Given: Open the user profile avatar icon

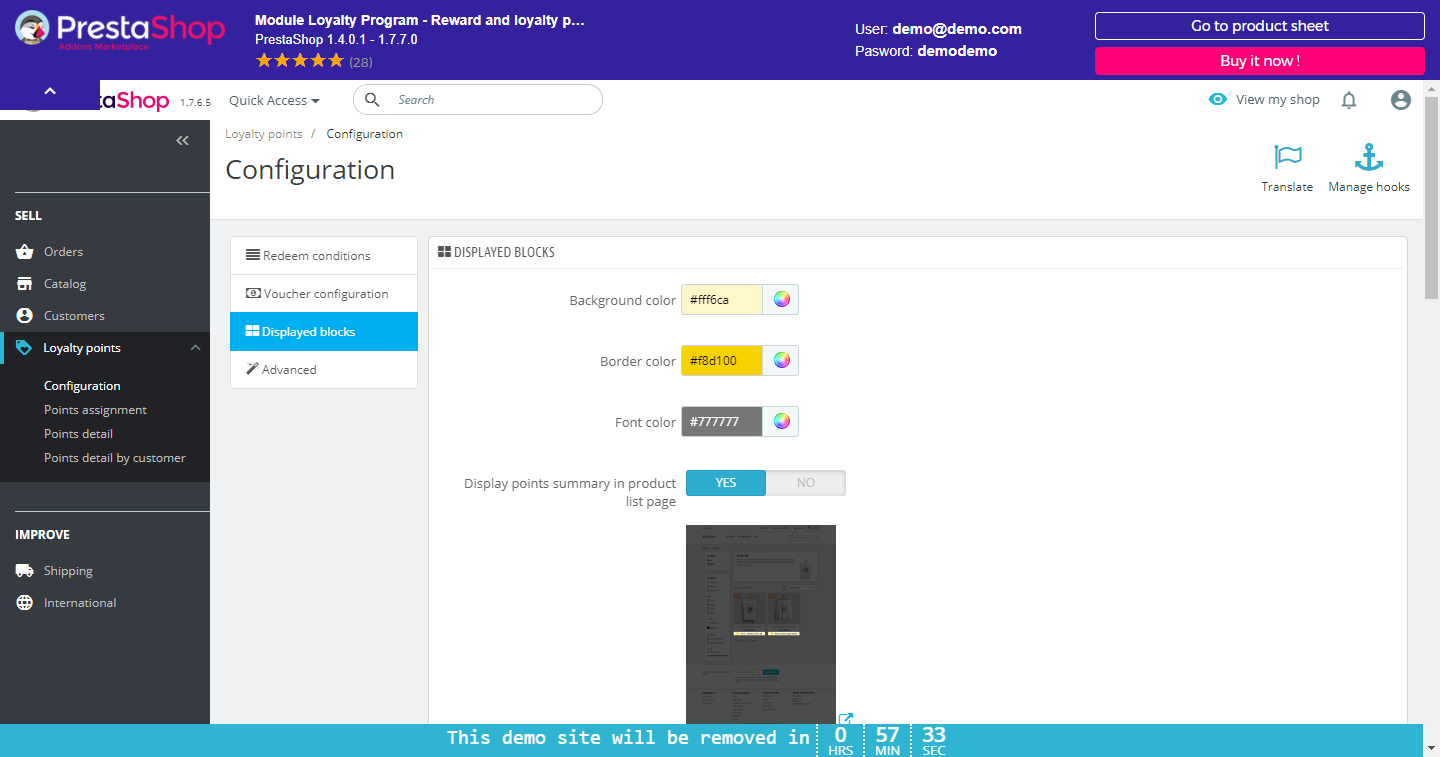Looking at the screenshot, I should click(x=1401, y=100).
